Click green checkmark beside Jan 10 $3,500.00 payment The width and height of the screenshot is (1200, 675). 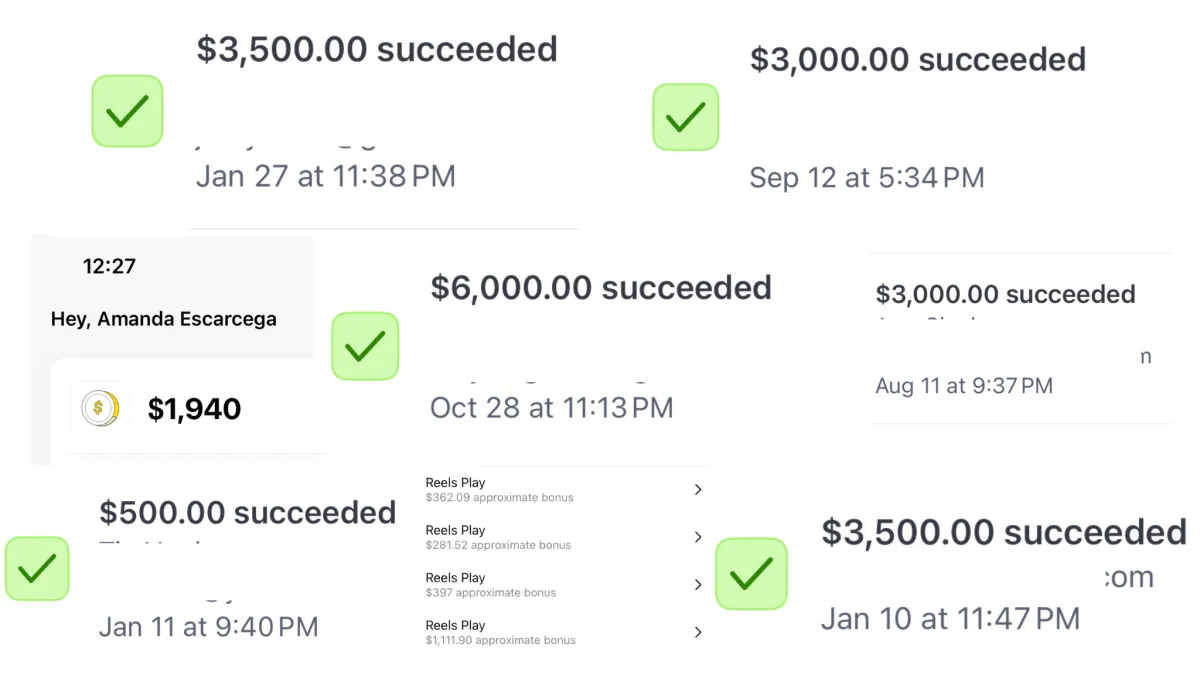coord(751,574)
